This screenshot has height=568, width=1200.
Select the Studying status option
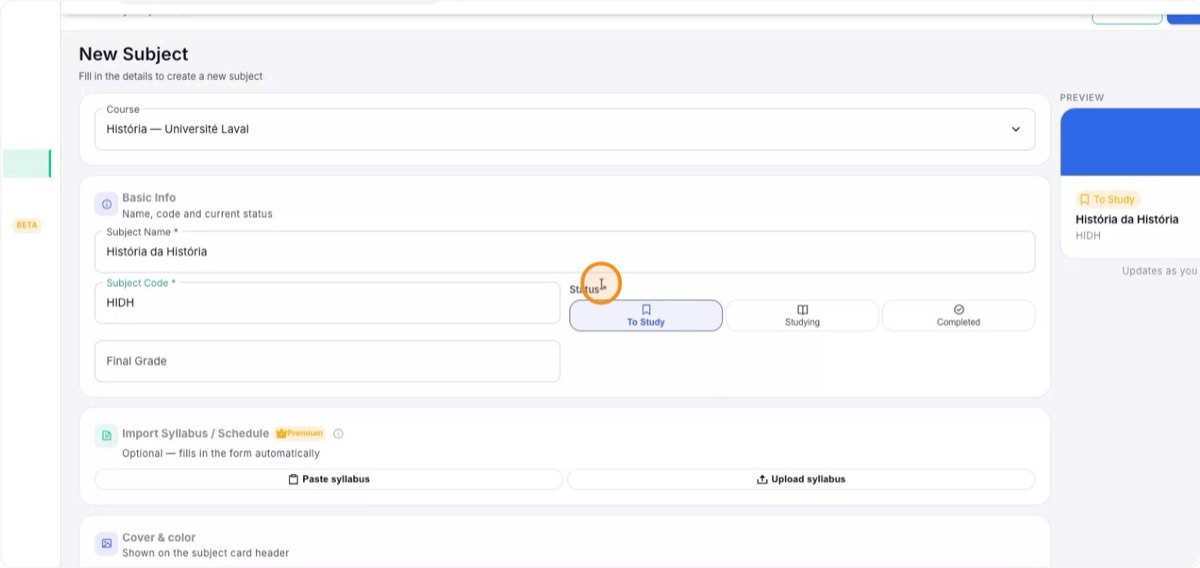(802, 315)
